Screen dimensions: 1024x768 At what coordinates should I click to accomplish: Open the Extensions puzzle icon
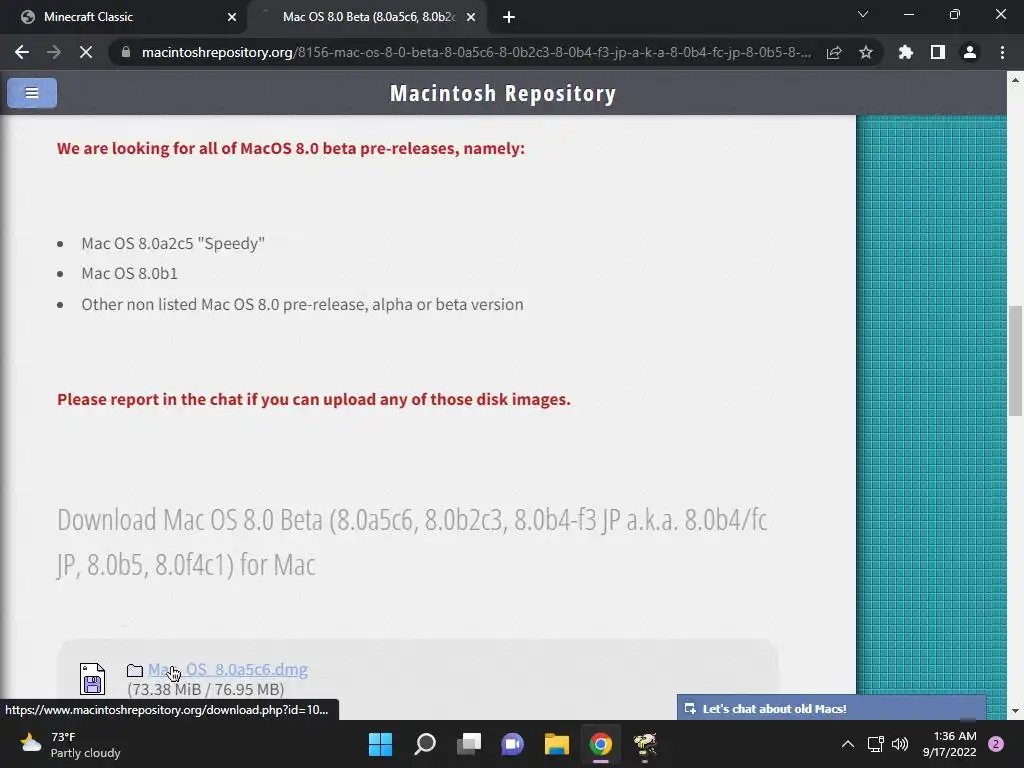coord(906,52)
